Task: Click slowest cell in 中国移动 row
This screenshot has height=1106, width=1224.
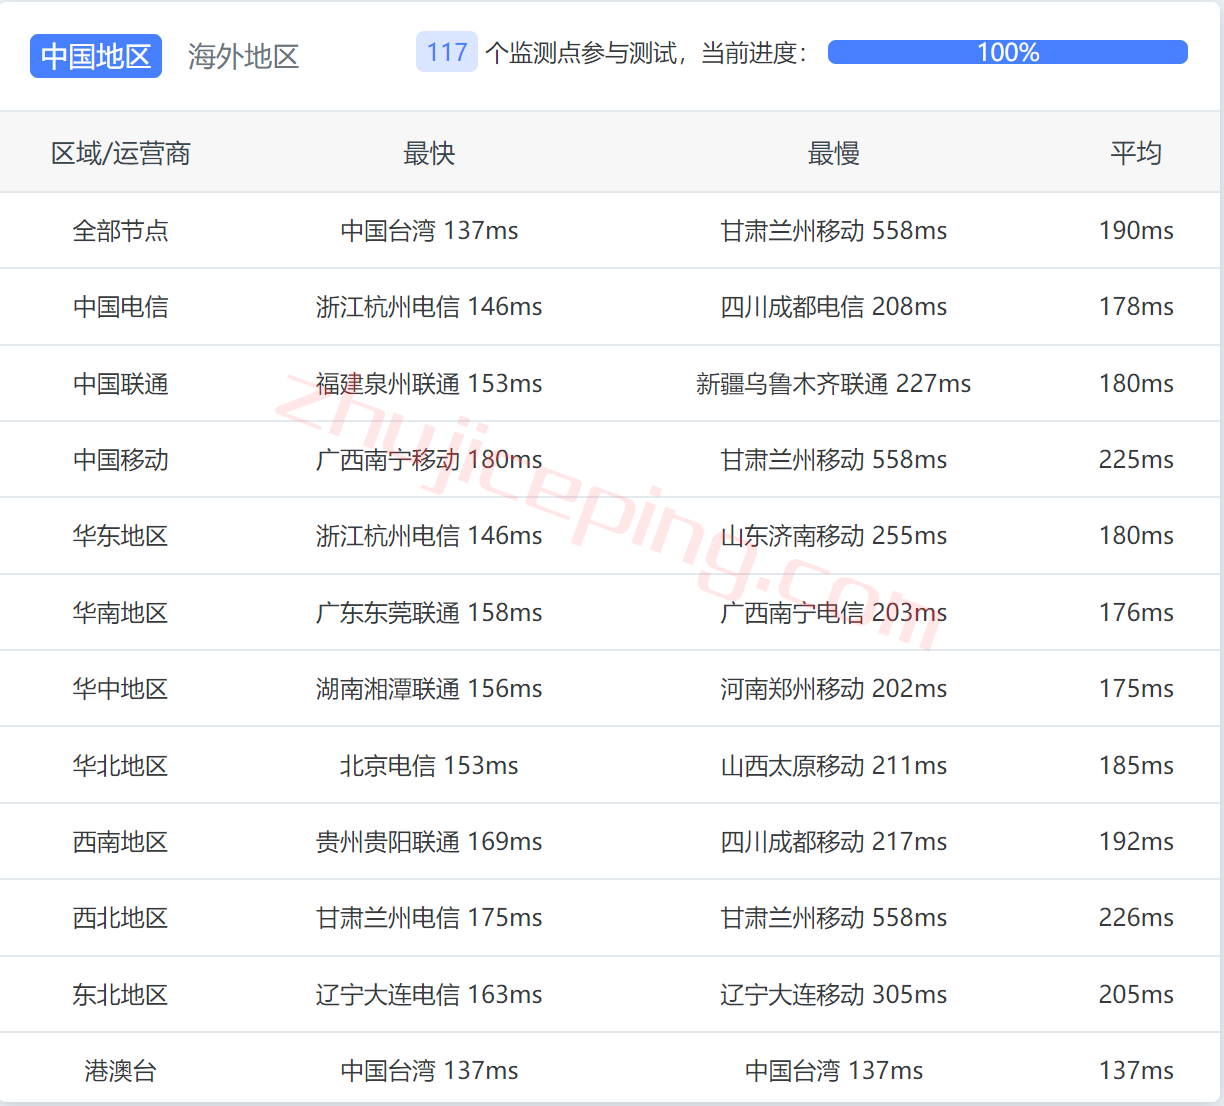Action: [x=834, y=460]
